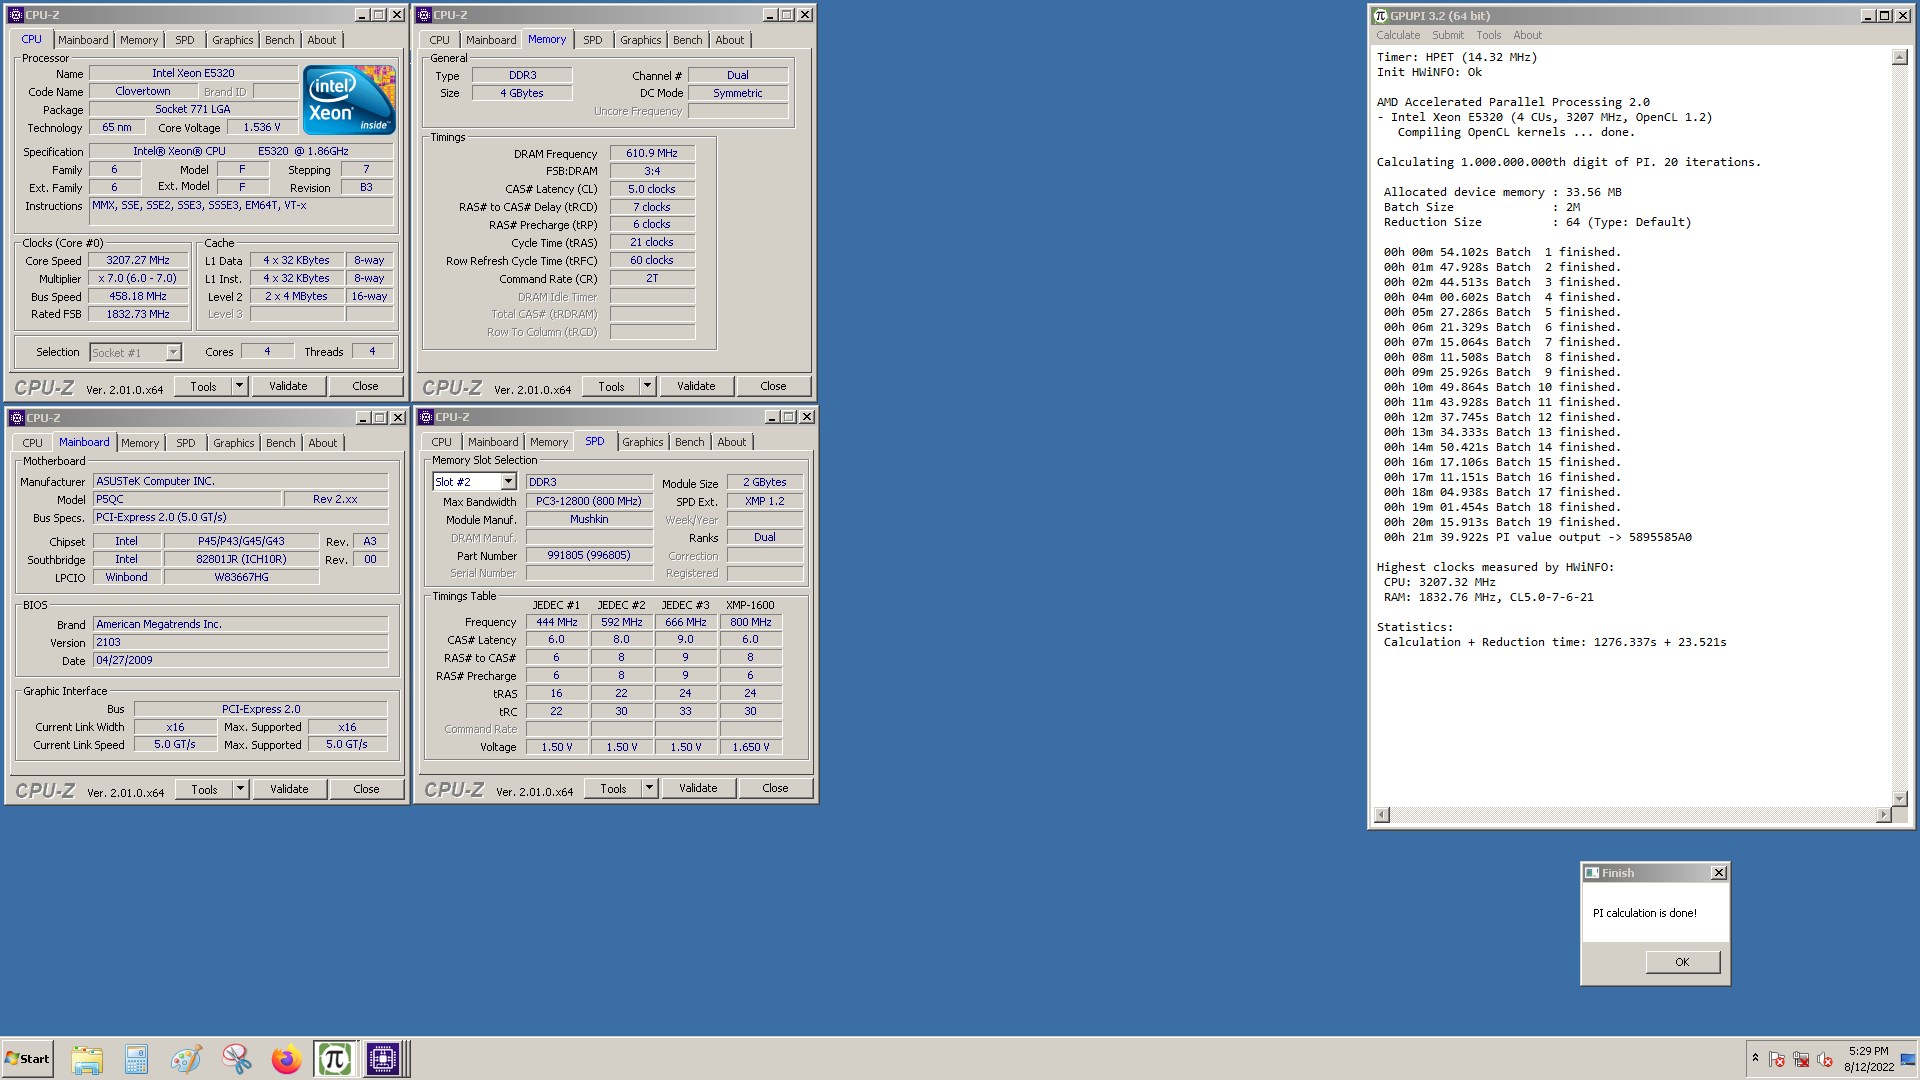
Task: Open the Action Center flag tray icon
Action: (x=1777, y=1059)
